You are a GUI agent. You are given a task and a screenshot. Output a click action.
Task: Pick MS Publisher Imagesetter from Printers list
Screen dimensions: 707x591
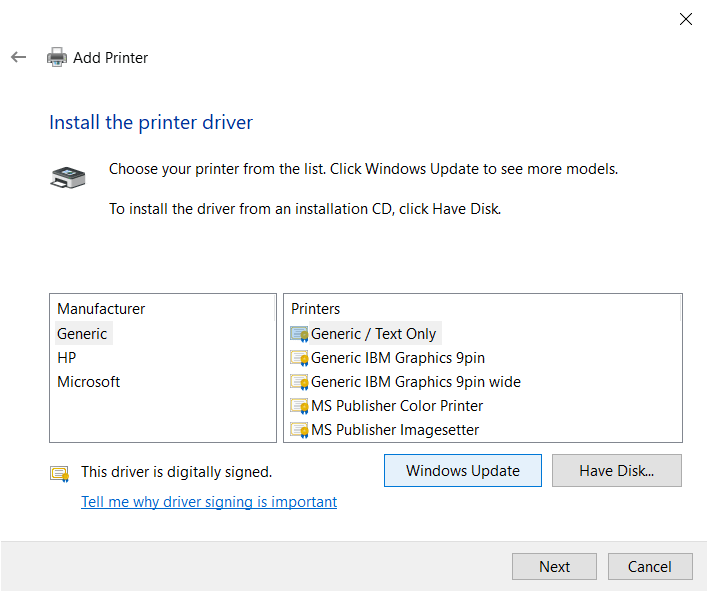[394, 430]
